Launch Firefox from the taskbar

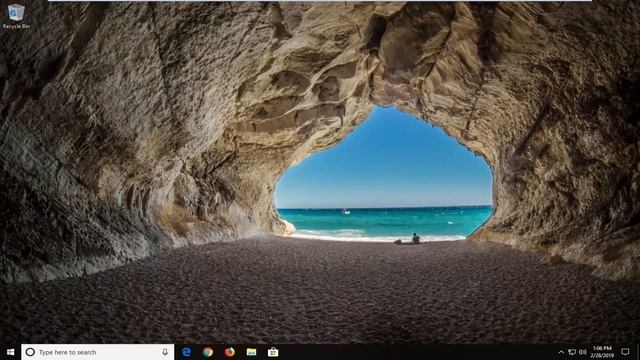coord(229,352)
